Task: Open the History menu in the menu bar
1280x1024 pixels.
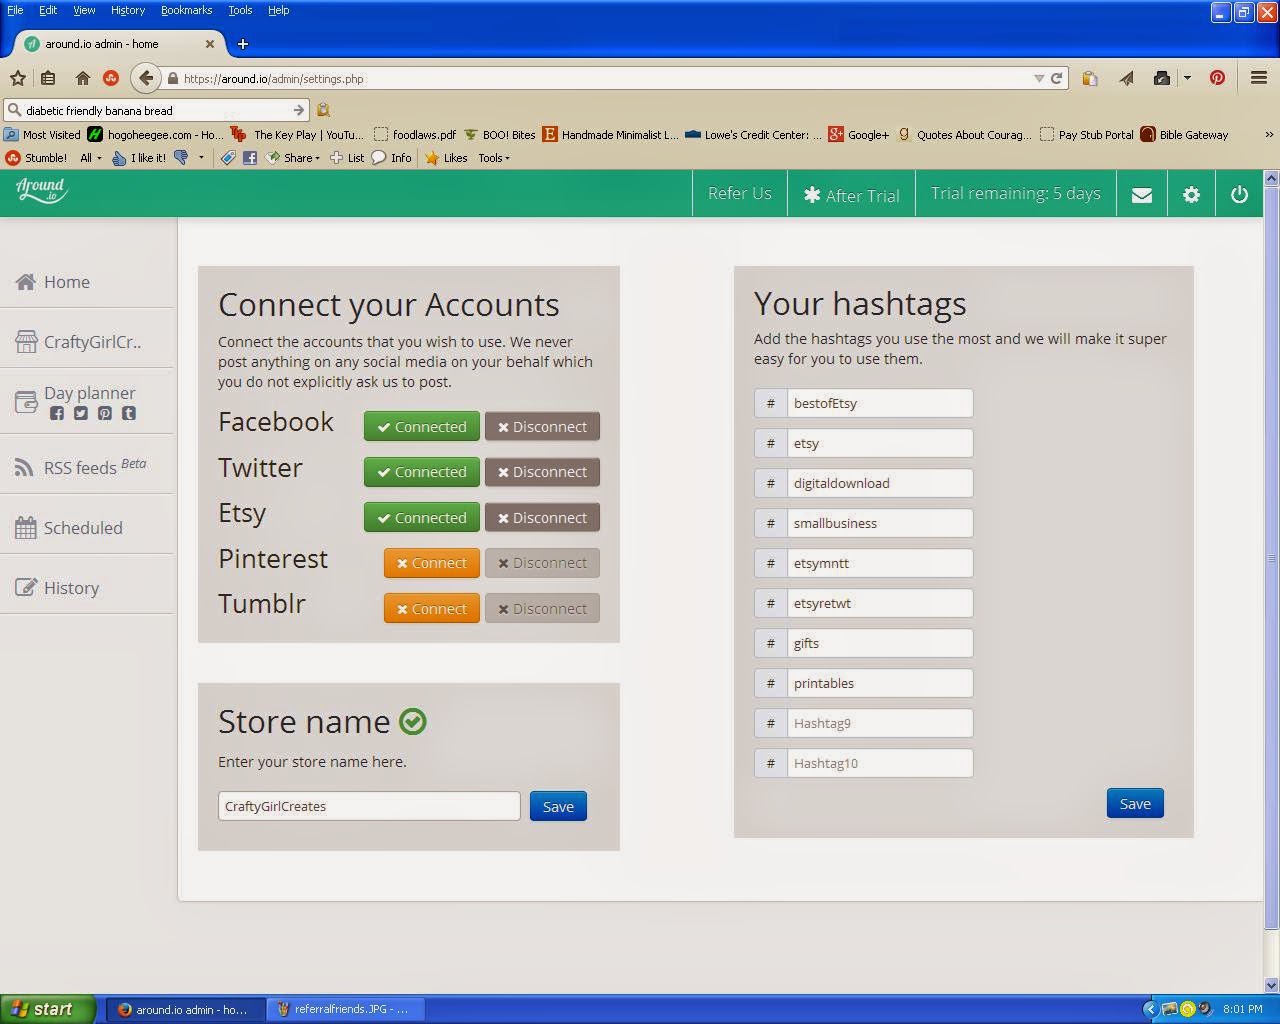Action: (128, 10)
